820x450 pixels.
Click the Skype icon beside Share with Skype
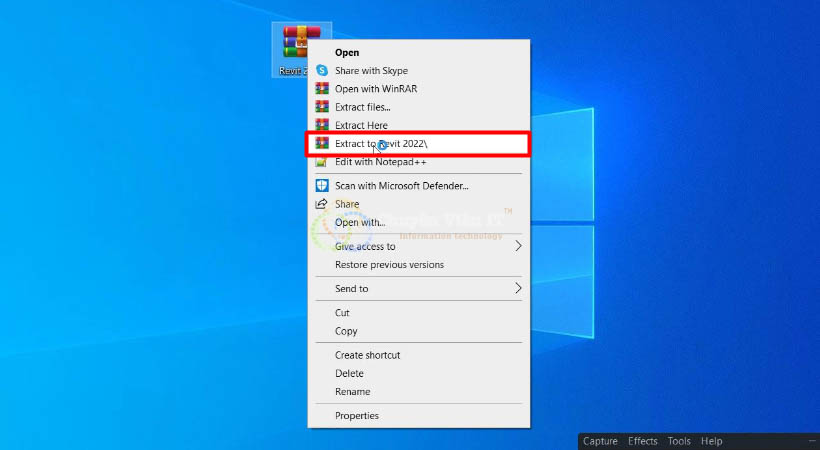322,71
